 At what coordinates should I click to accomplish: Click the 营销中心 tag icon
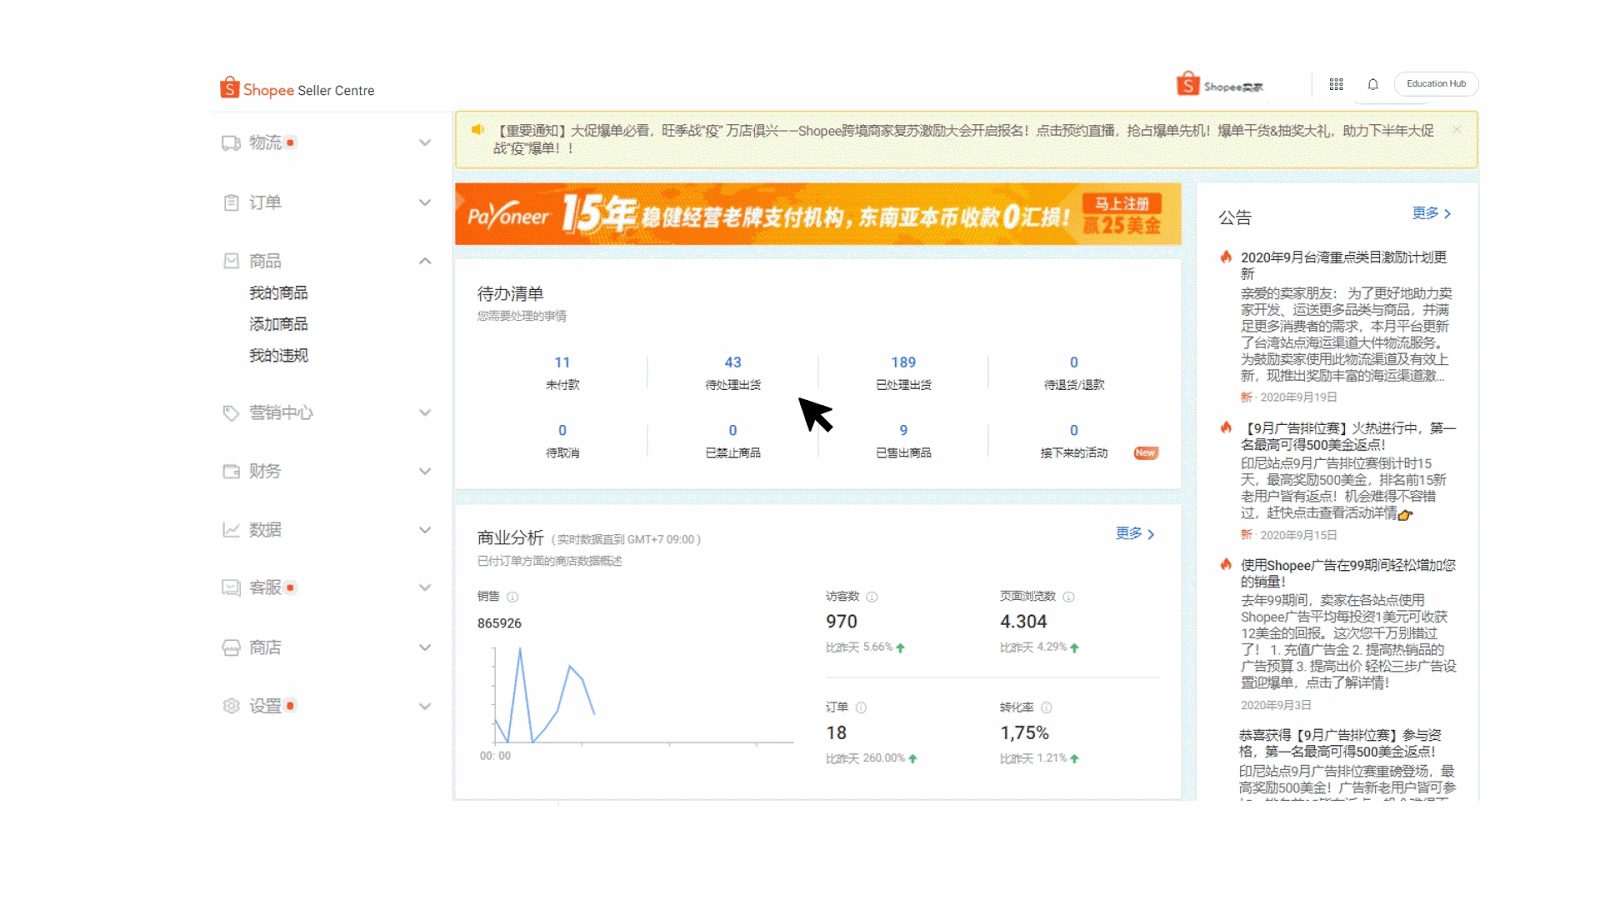coord(231,413)
